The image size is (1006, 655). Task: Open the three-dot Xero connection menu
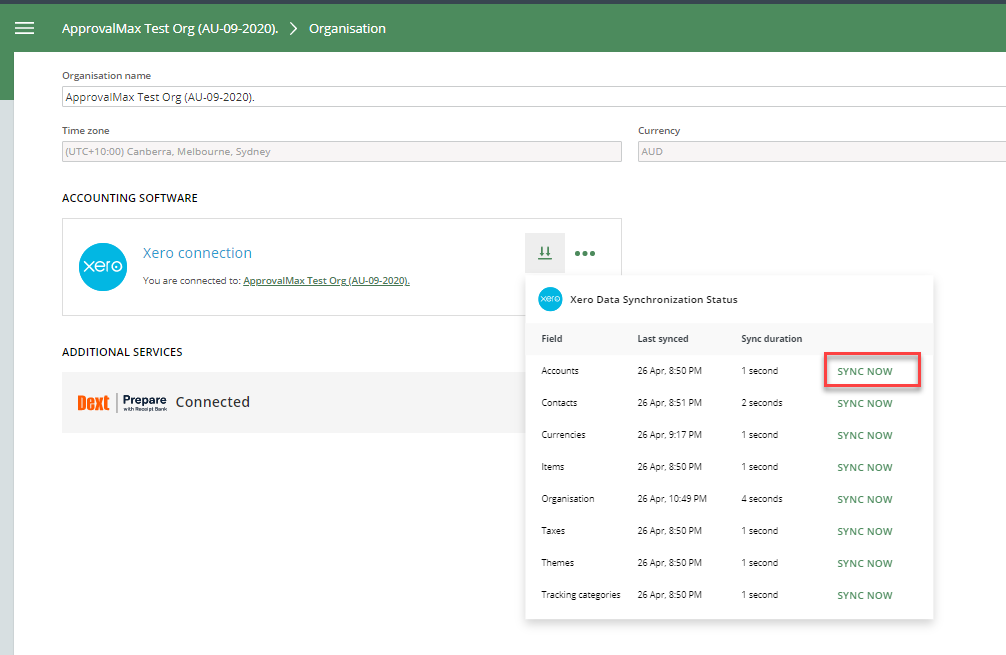(585, 253)
